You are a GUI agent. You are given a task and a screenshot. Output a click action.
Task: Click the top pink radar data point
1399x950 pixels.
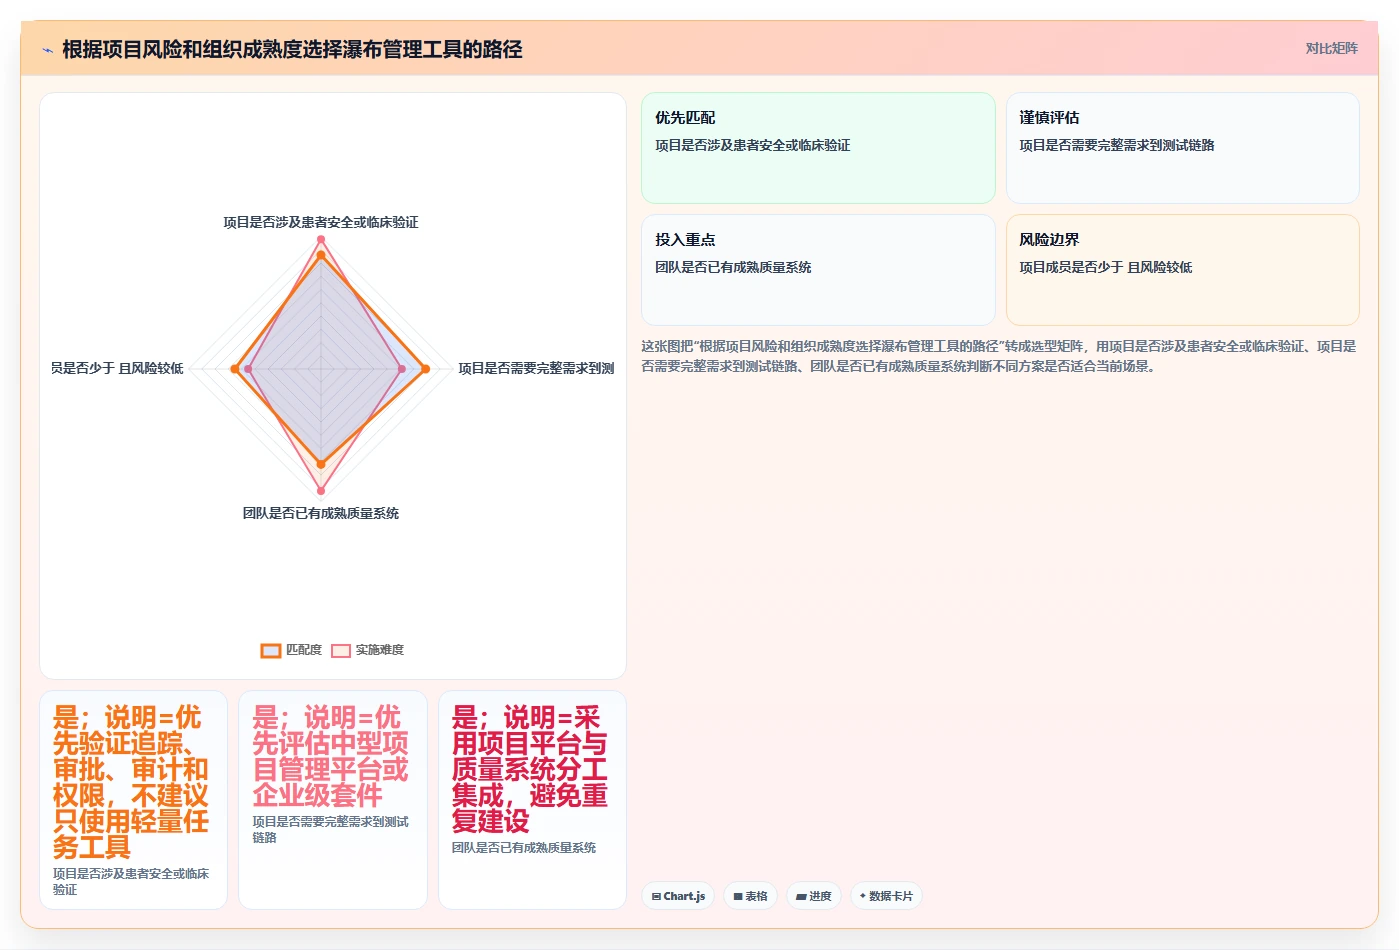[x=321, y=240]
